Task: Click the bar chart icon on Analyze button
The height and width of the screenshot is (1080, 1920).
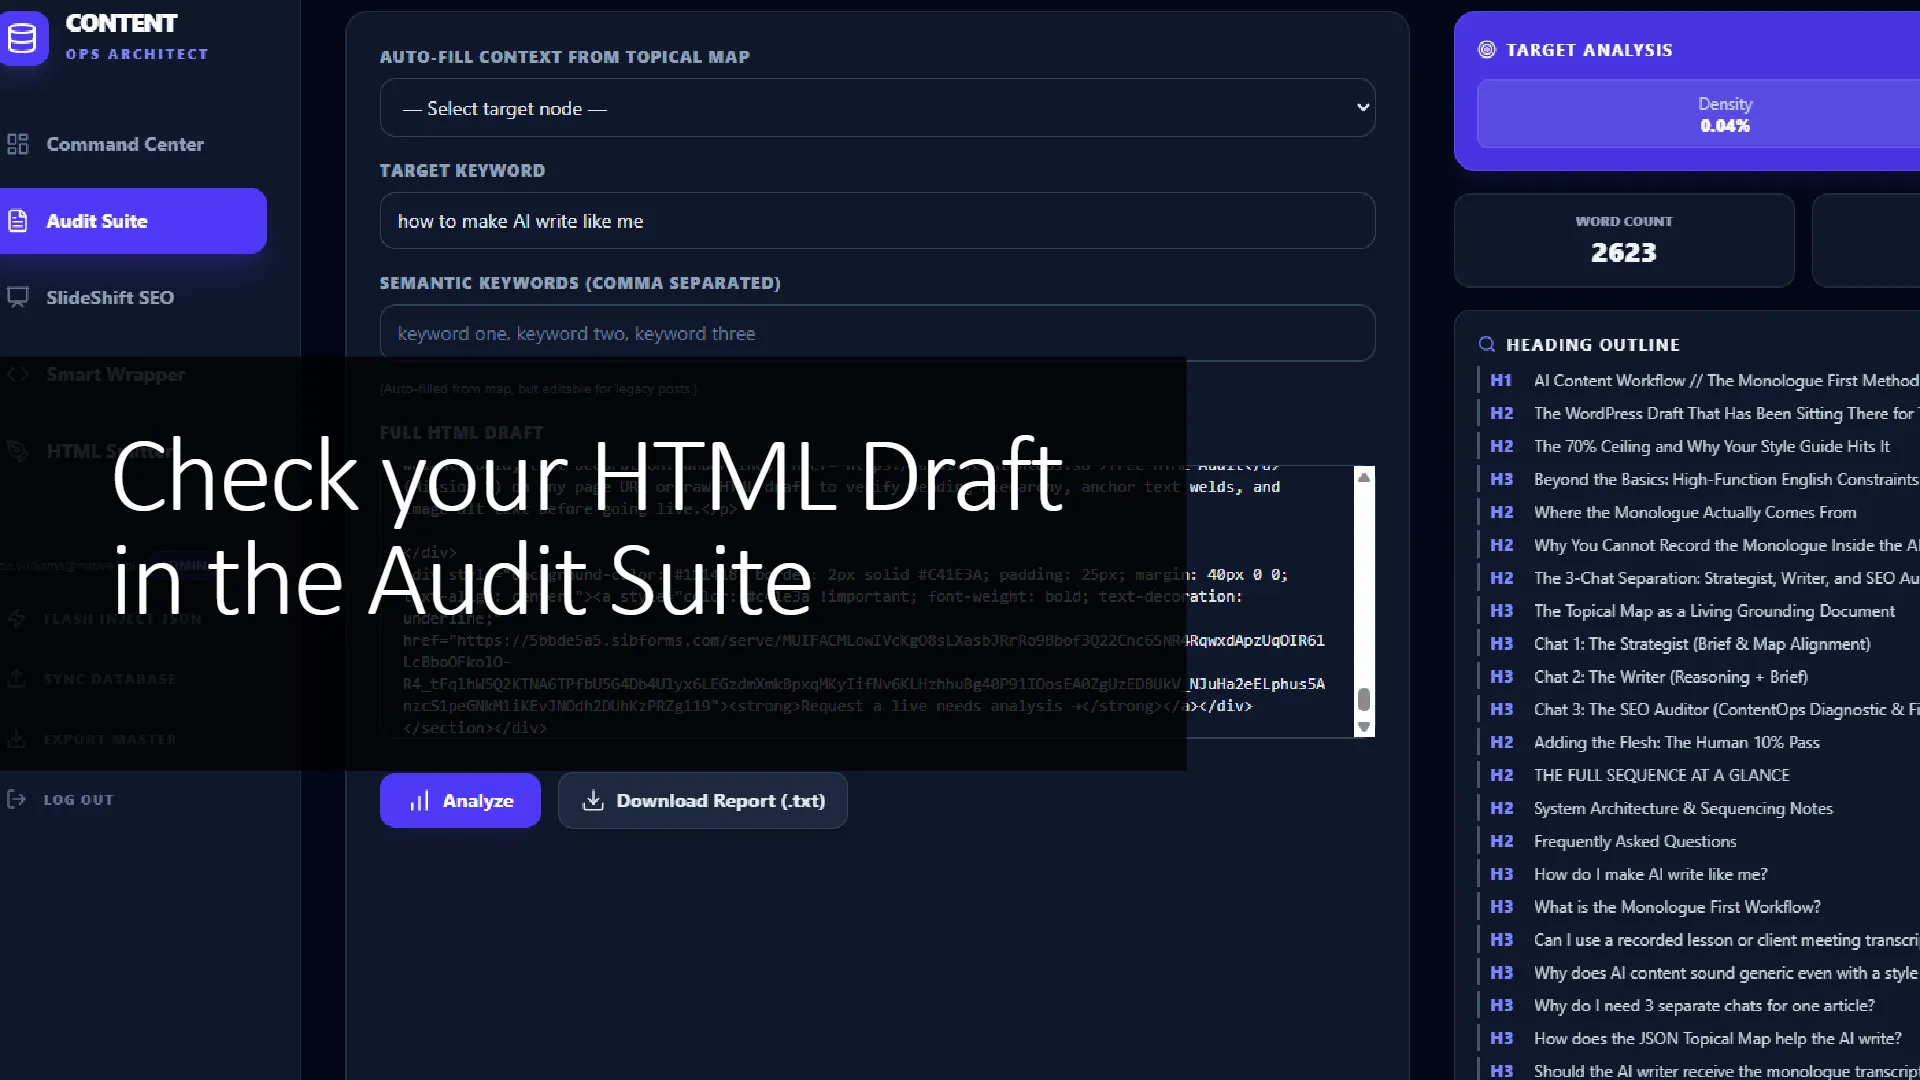Action: click(420, 801)
